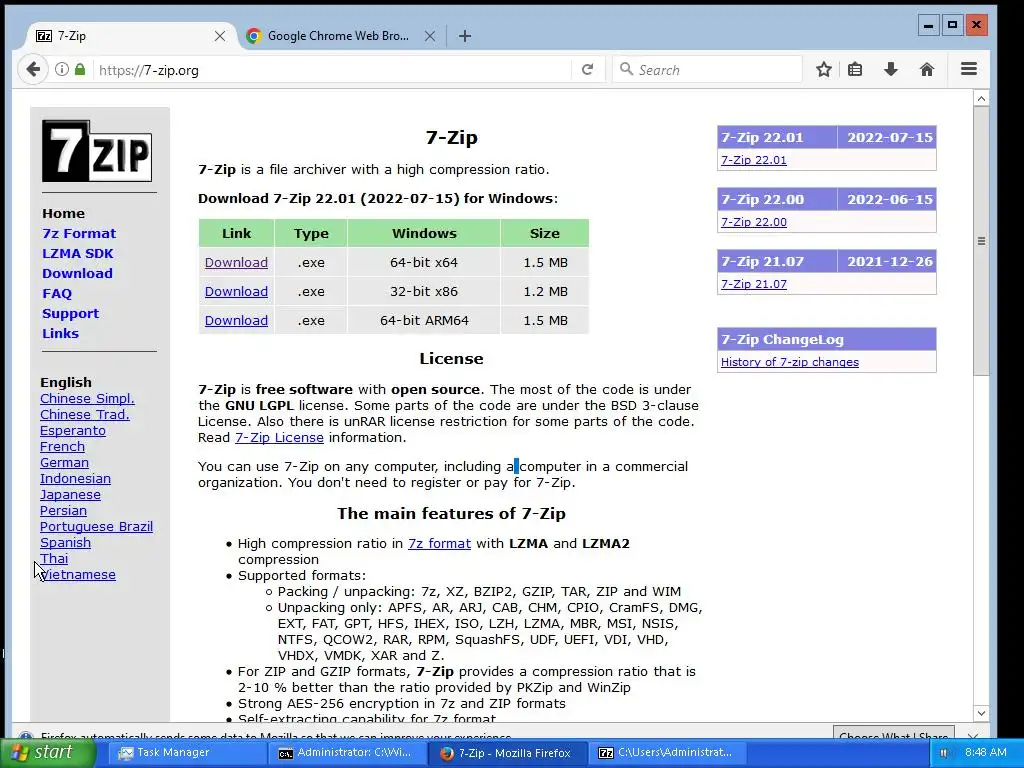Open the LZMA SDK page

[x=78, y=253]
